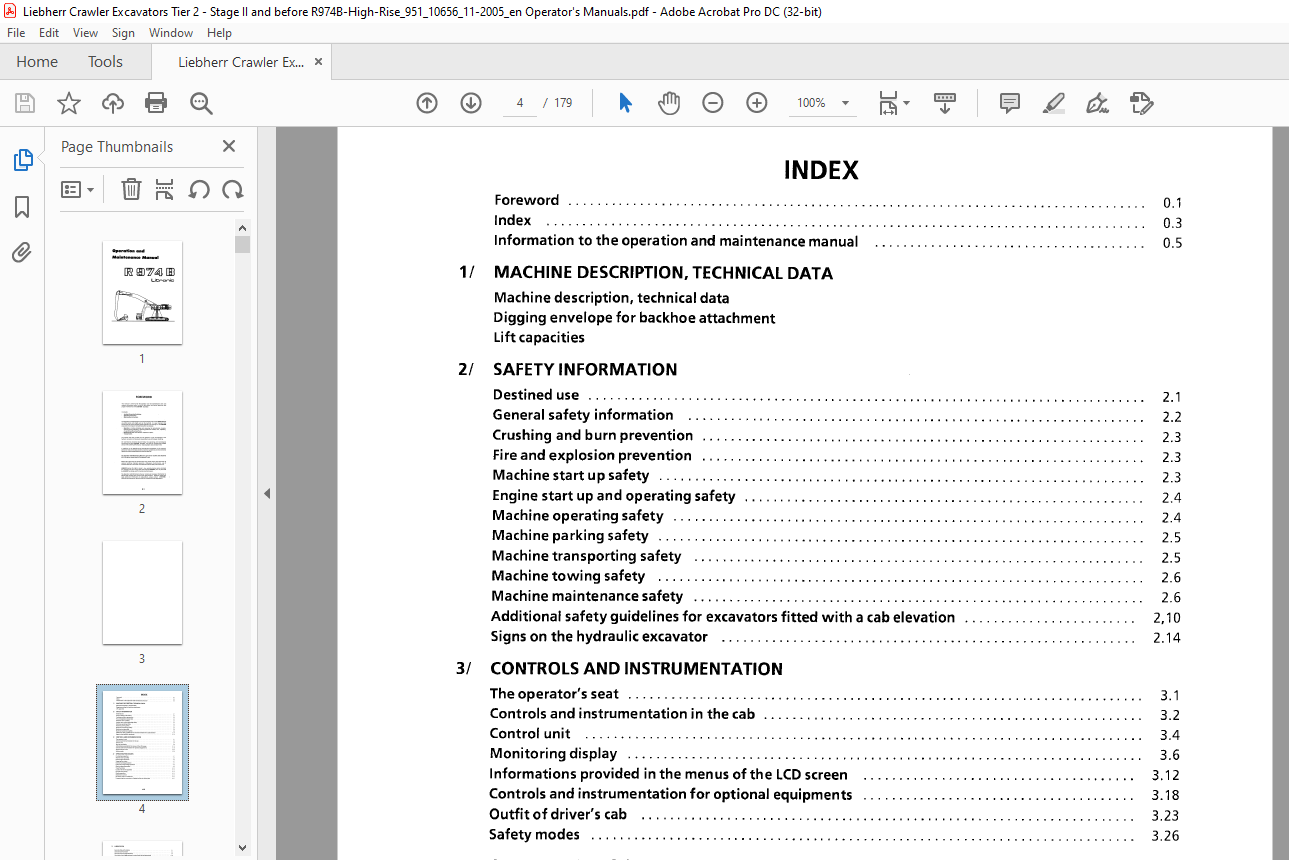Image resolution: width=1289 pixels, height=860 pixels.
Task: Open the Edit menu
Action: pos(49,33)
